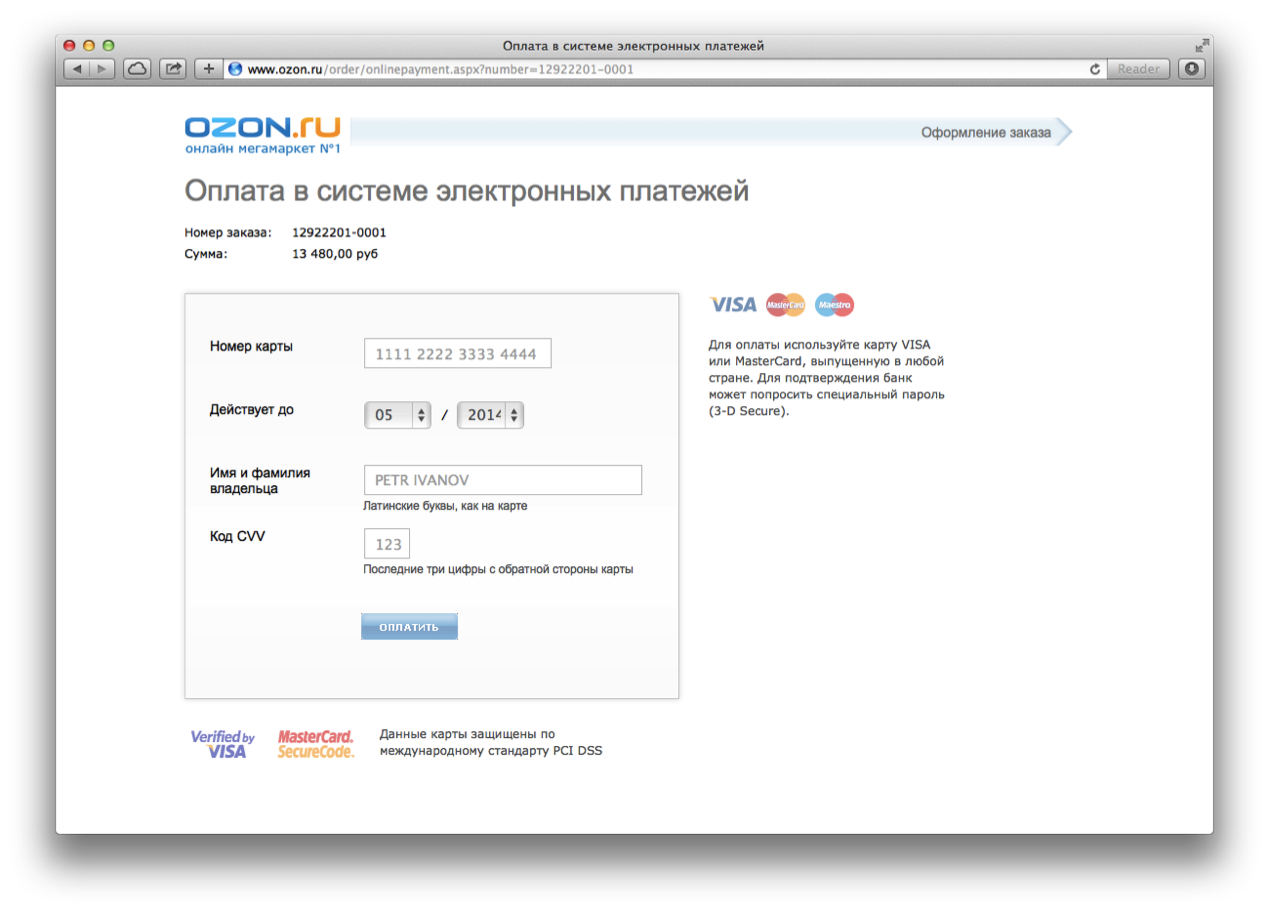Add bookmark with plus button
The width and height of the screenshot is (1269, 911).
(x=208, y=69)
